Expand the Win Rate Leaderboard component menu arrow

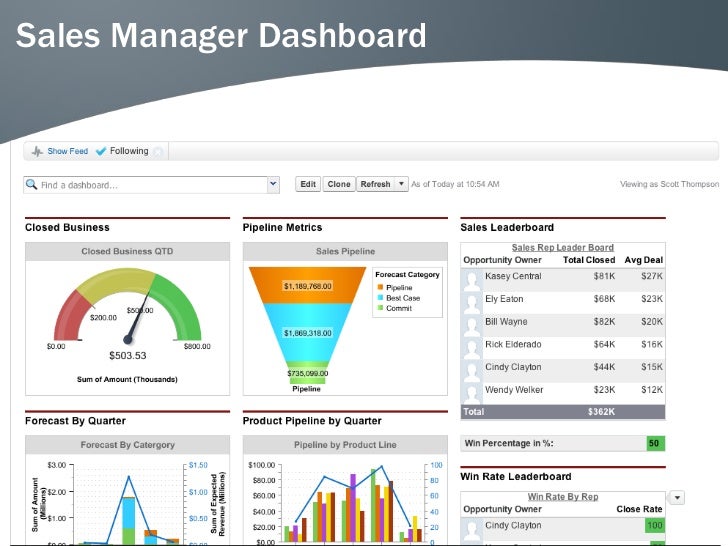click(677, 498)
